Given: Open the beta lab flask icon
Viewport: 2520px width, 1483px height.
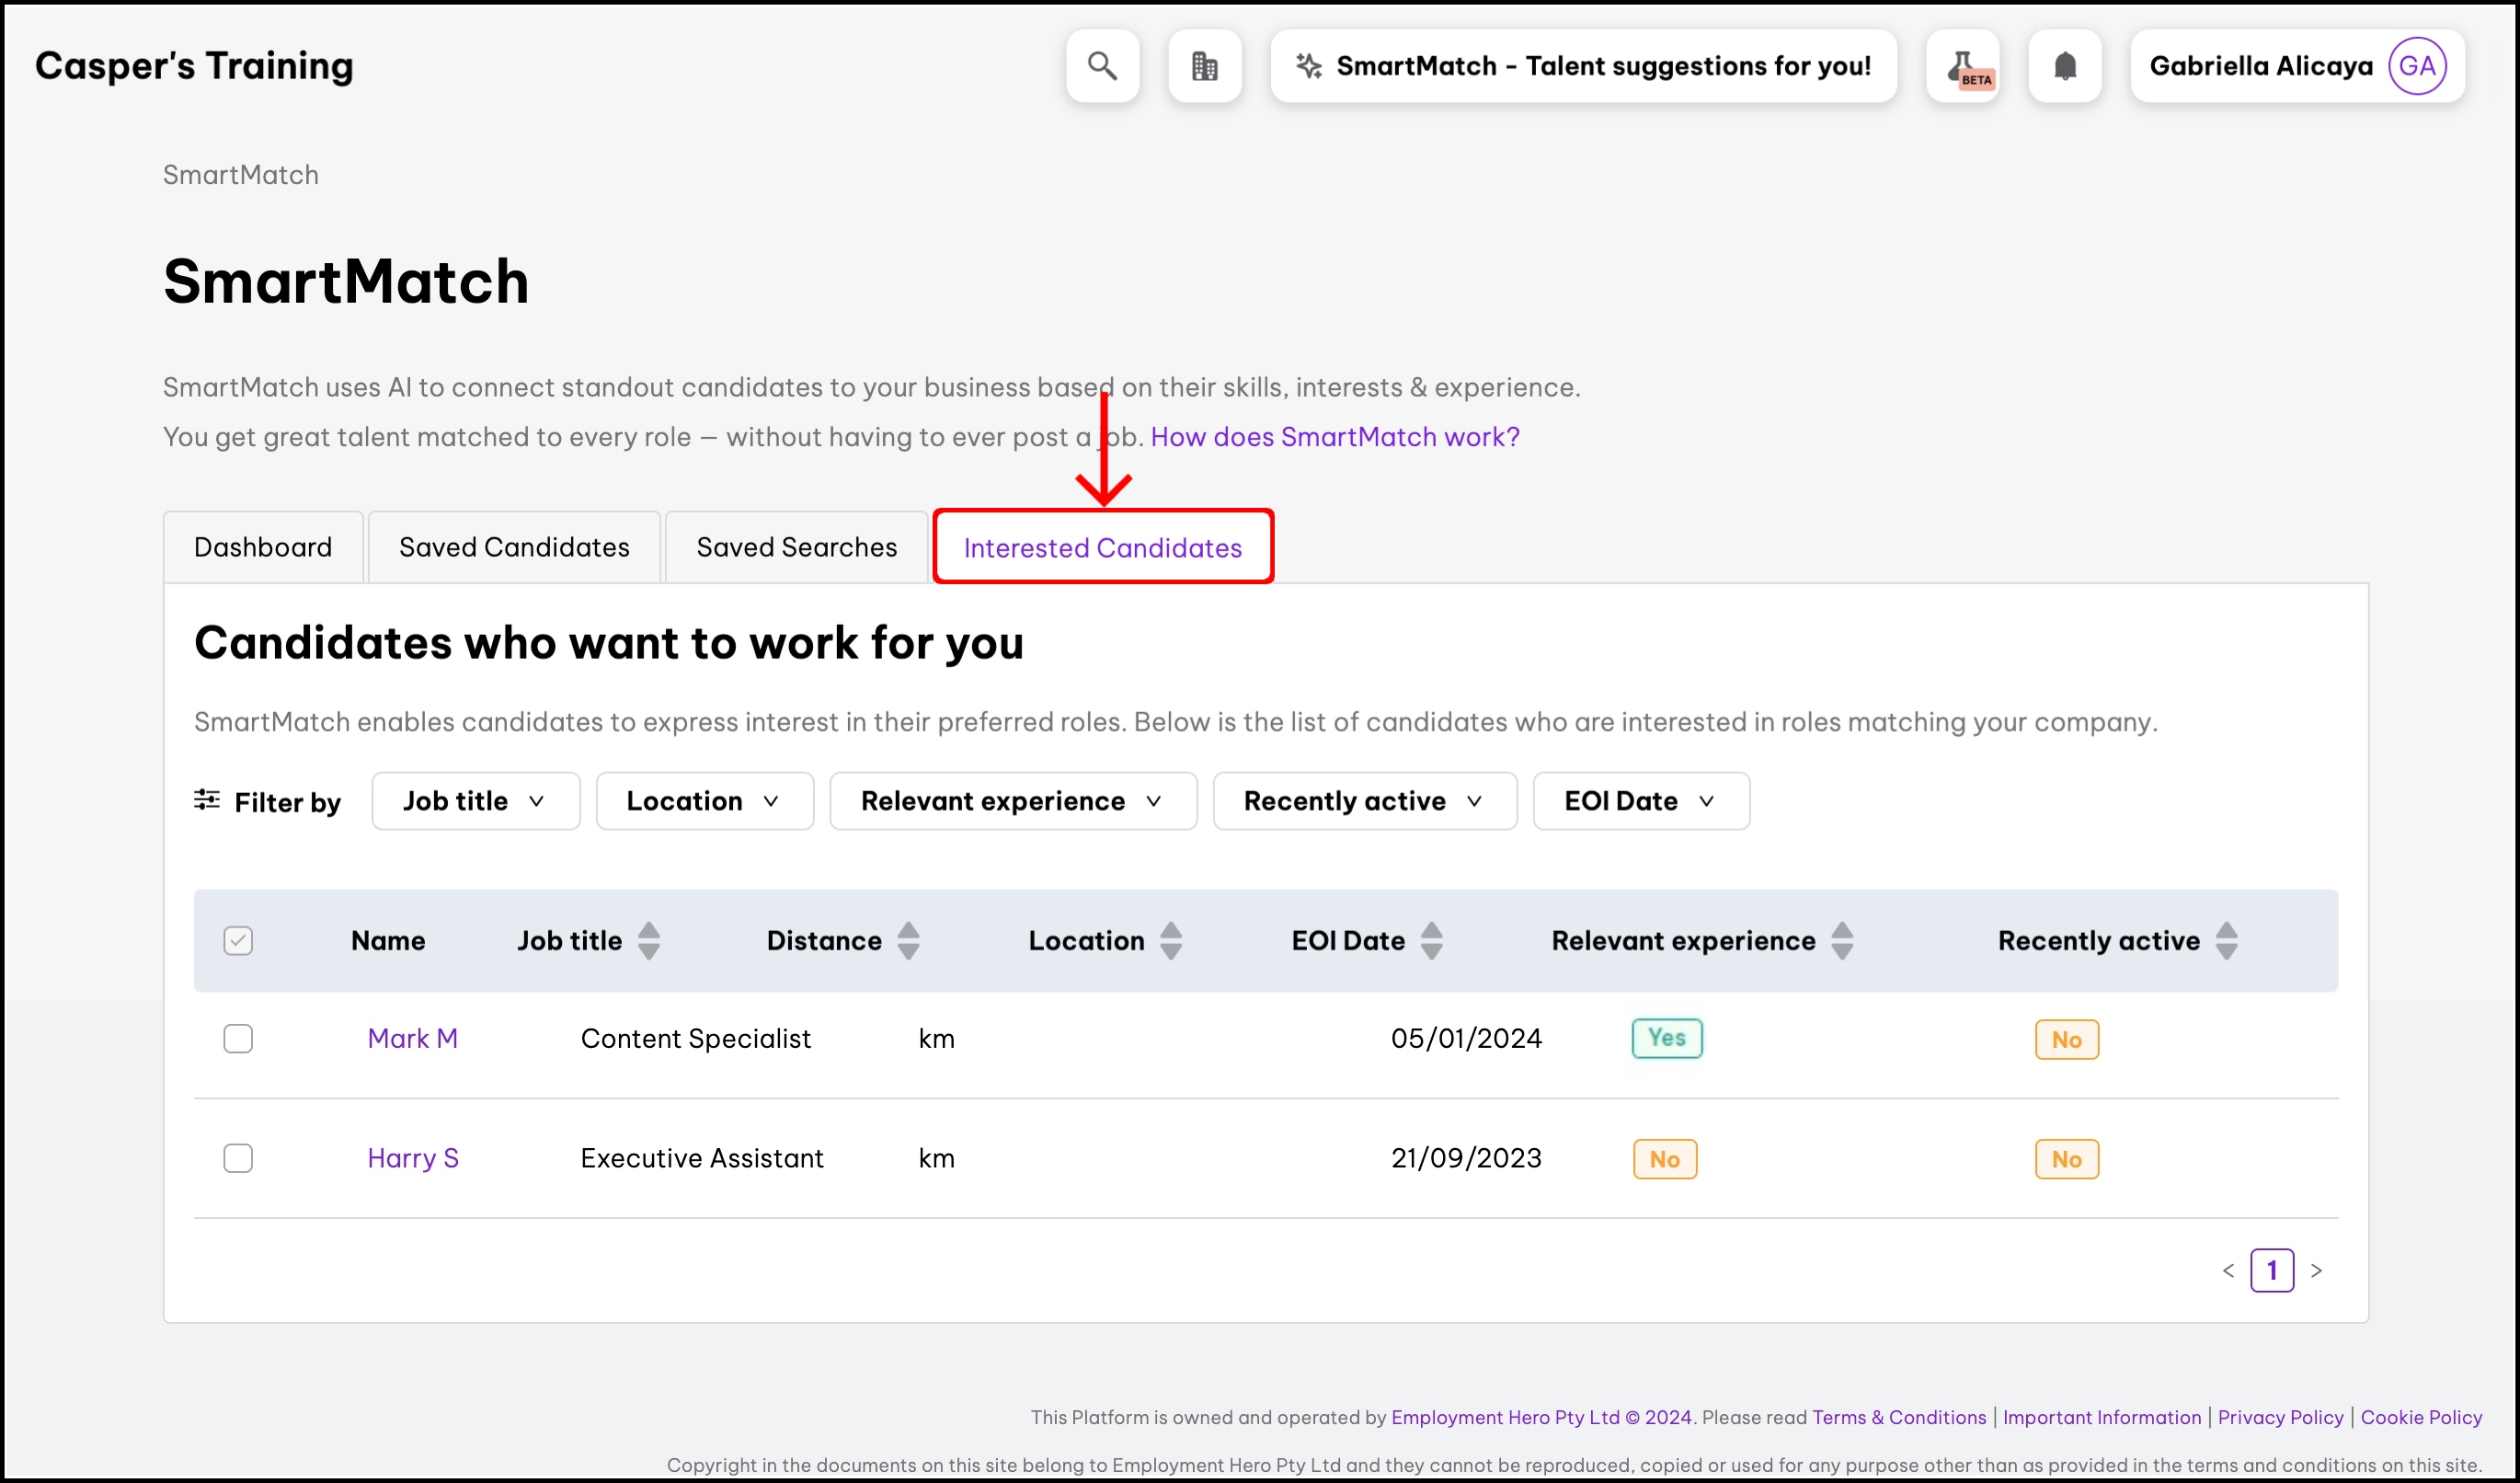Looking at the screenshot, I should 1963,66.
